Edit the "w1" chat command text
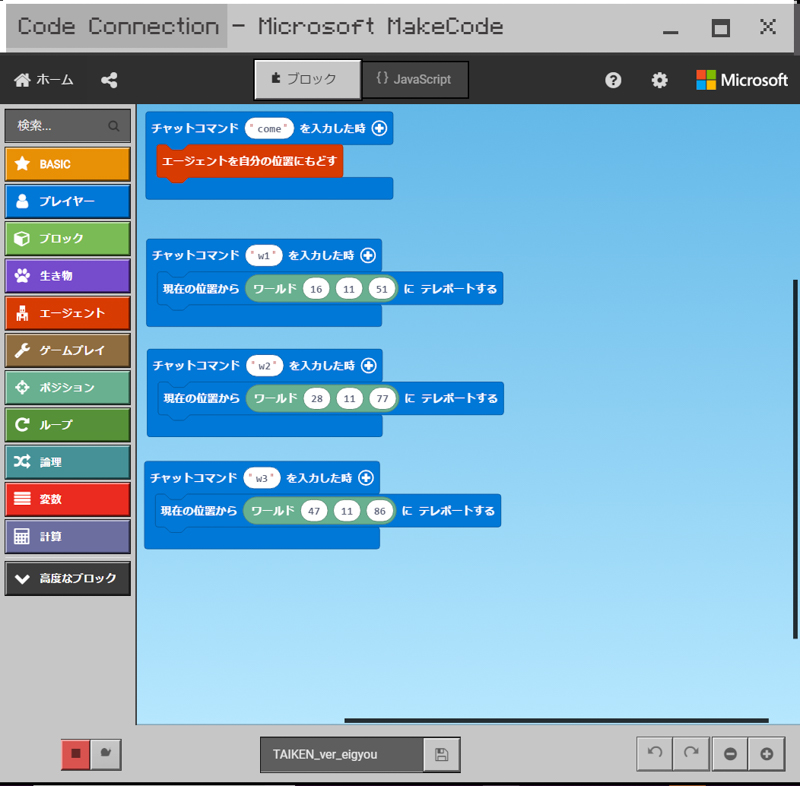This screenshot has height=786, width=800. pos(264,256)
